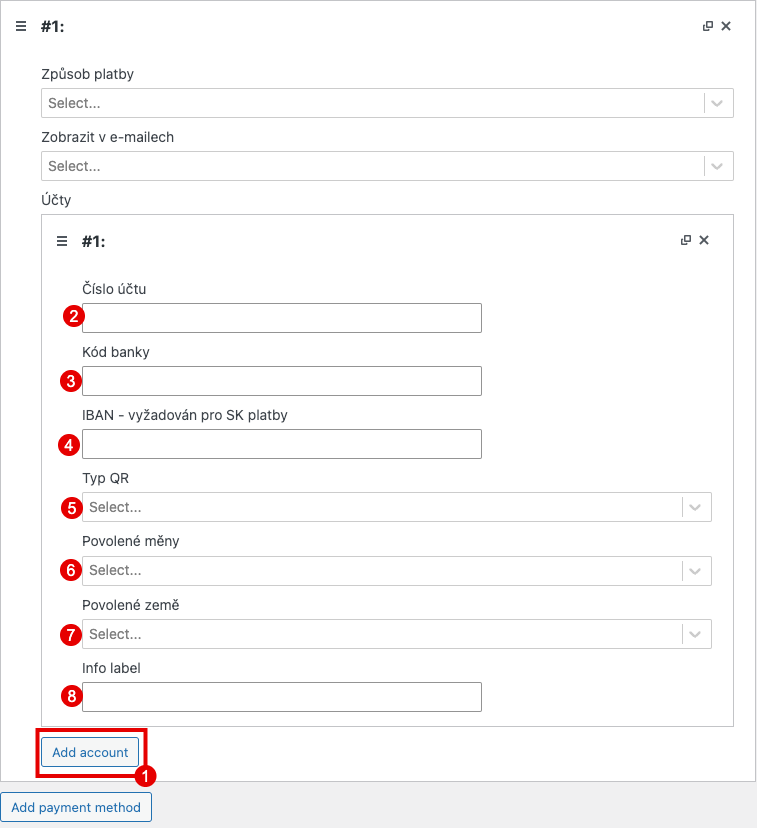This screenshot has height=828, width=757.
Task: Remove the inner account #1 entry
Action: click(x=704, y=240)
